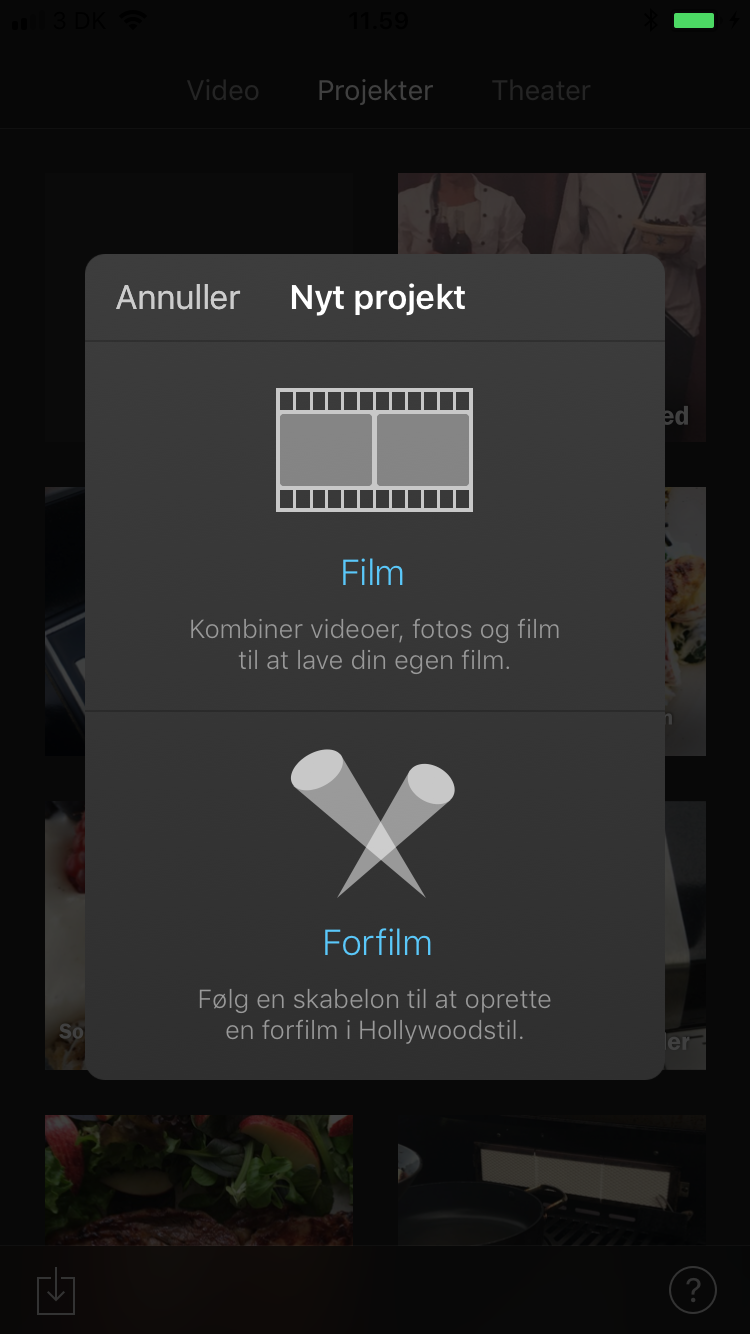
Task: Switch to the Theater tab
Action: coord(541,90)
